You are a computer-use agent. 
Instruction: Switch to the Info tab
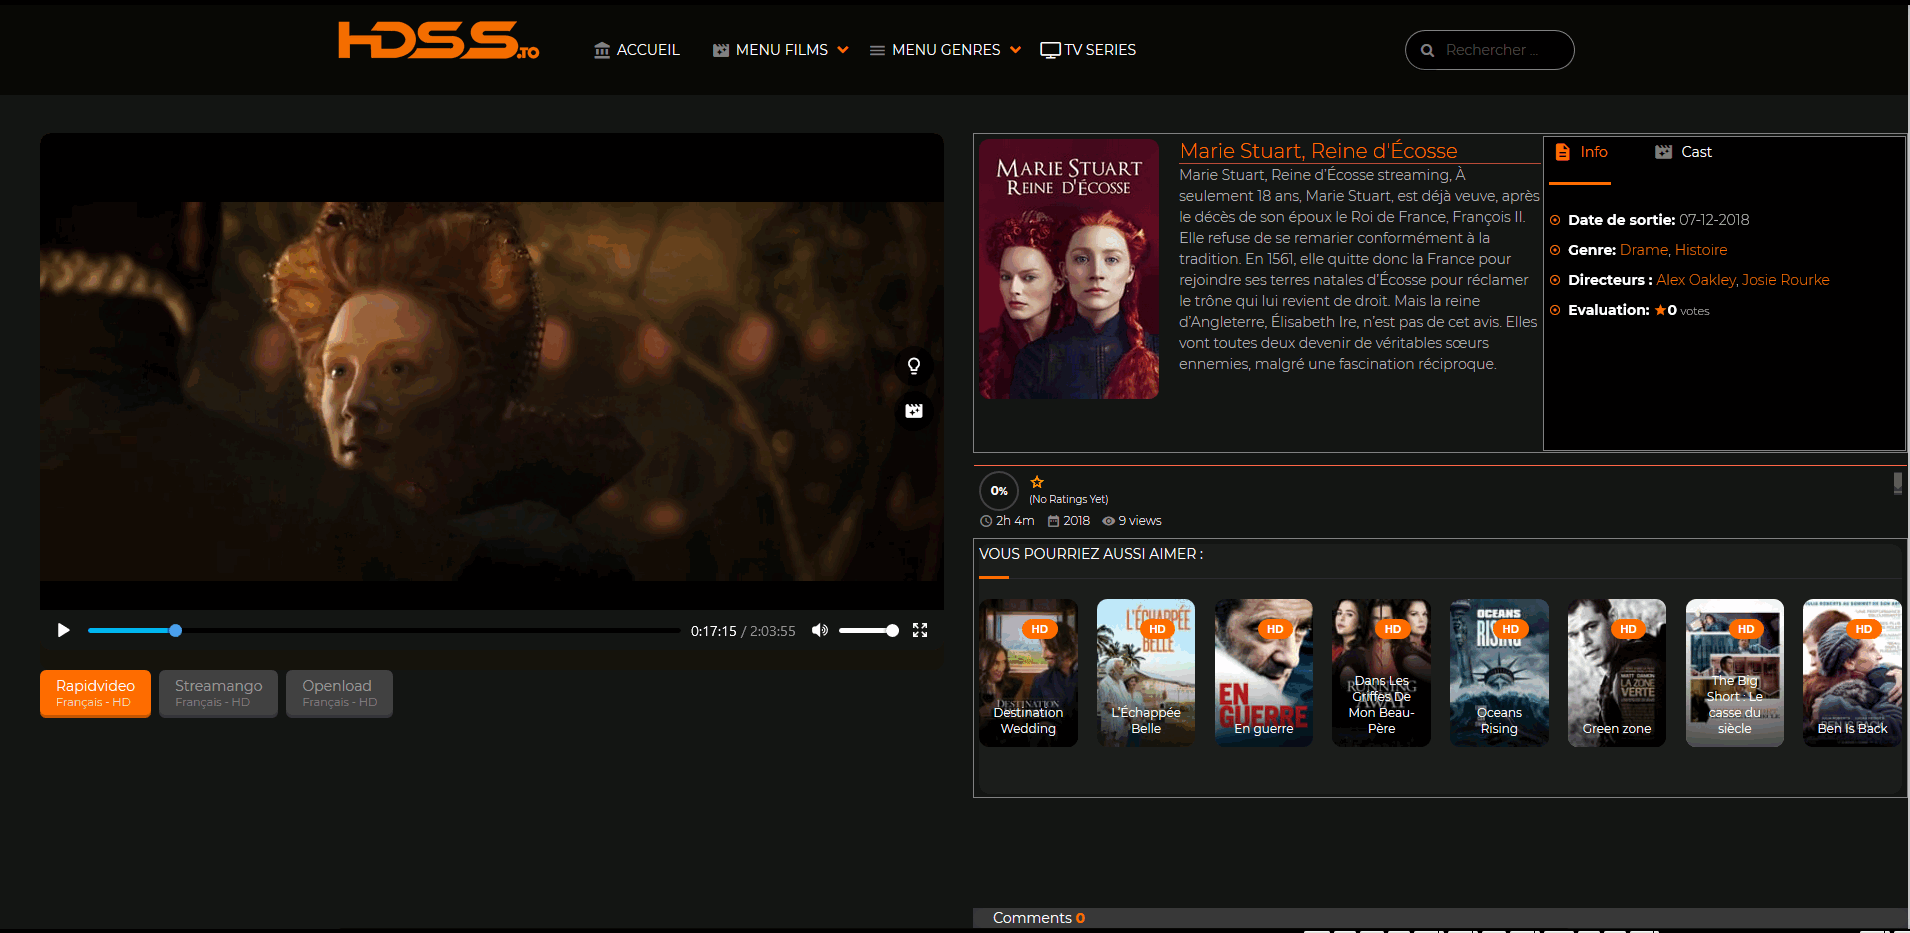tap(1581, 152)
